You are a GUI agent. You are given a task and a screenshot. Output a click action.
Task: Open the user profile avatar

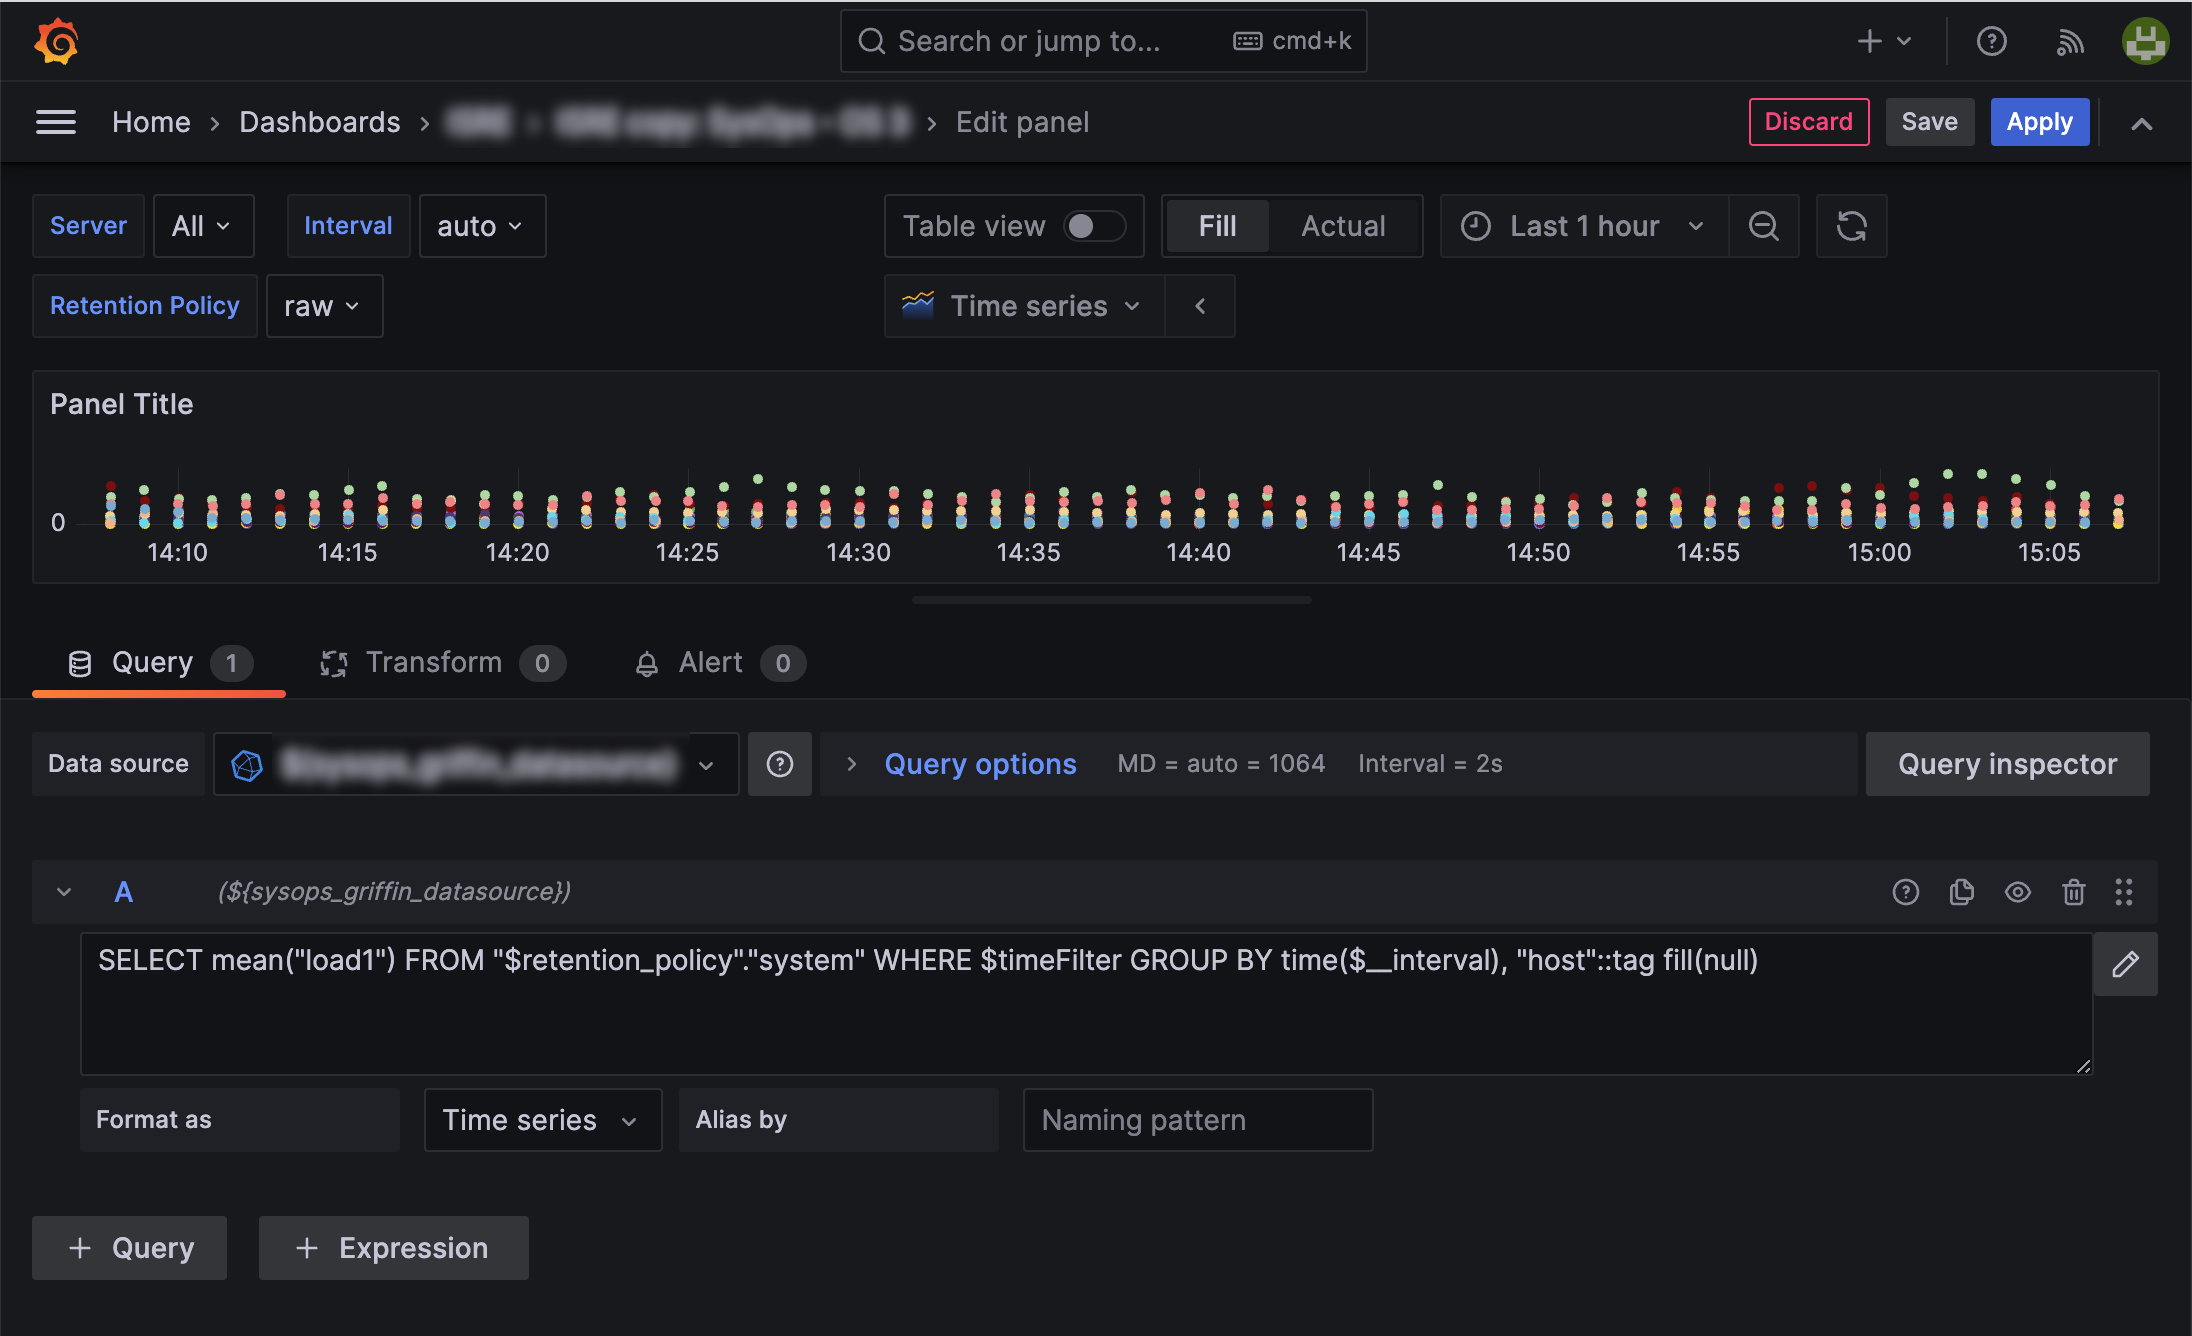[2145, 41]
